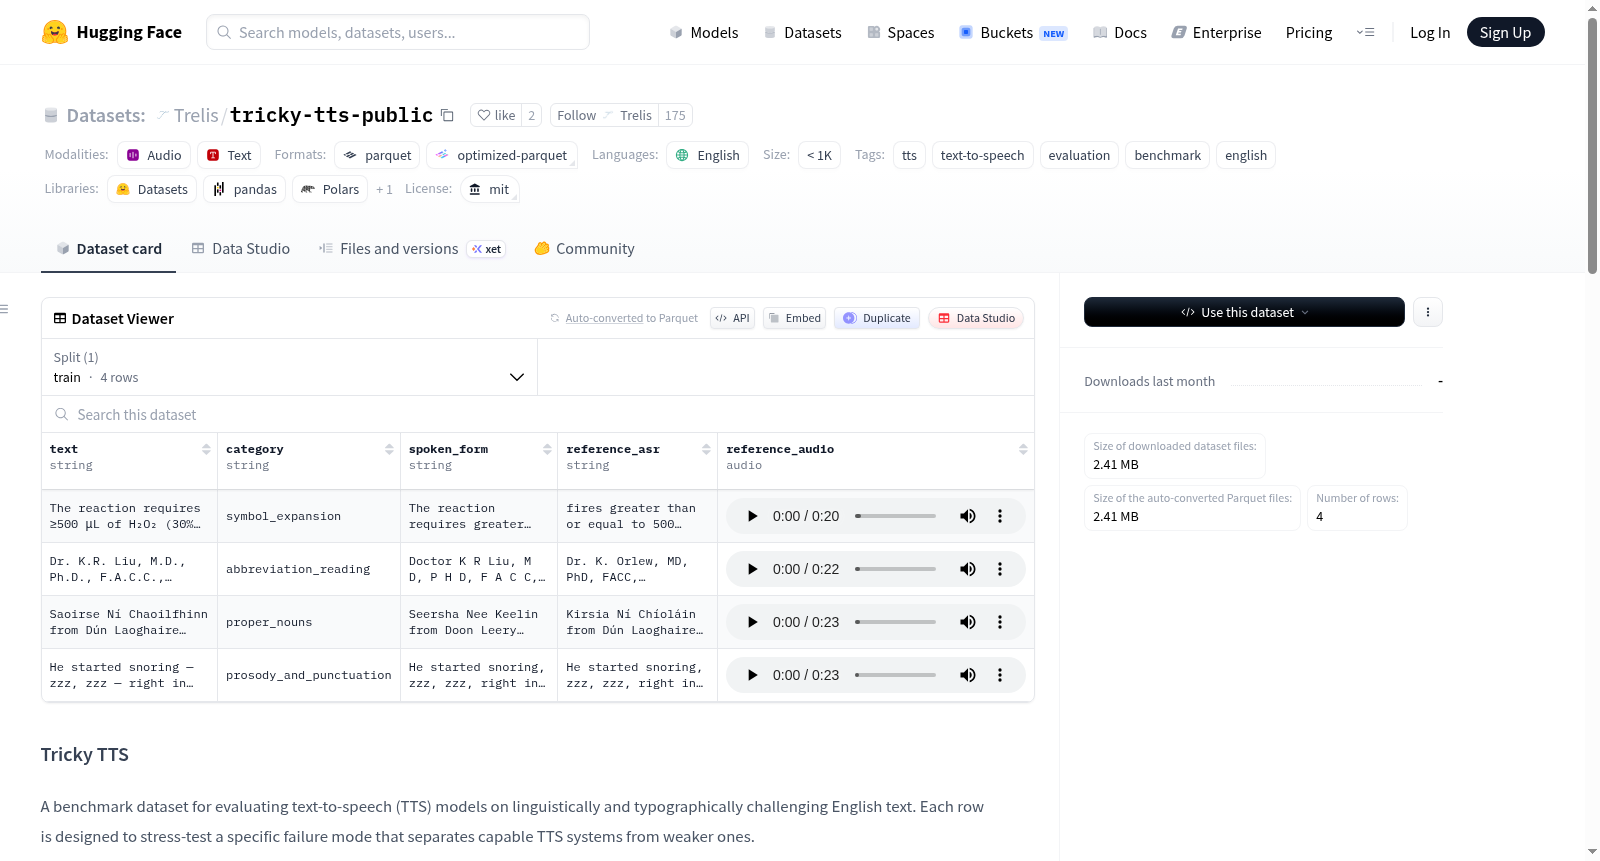This screenshot has height=861, width=1600.
Task: Expand the extra navigation menu icon
Action: [x=1365, y=32]
